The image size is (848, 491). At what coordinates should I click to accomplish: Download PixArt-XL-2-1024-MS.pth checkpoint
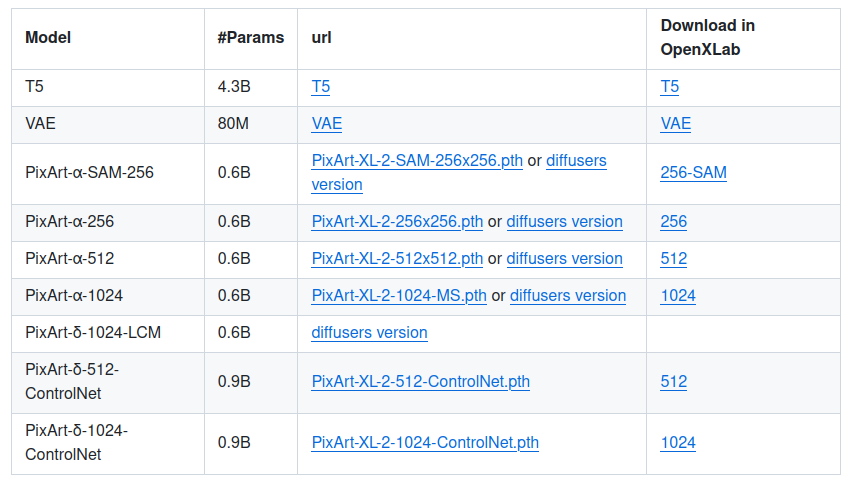tap(399, 296)
